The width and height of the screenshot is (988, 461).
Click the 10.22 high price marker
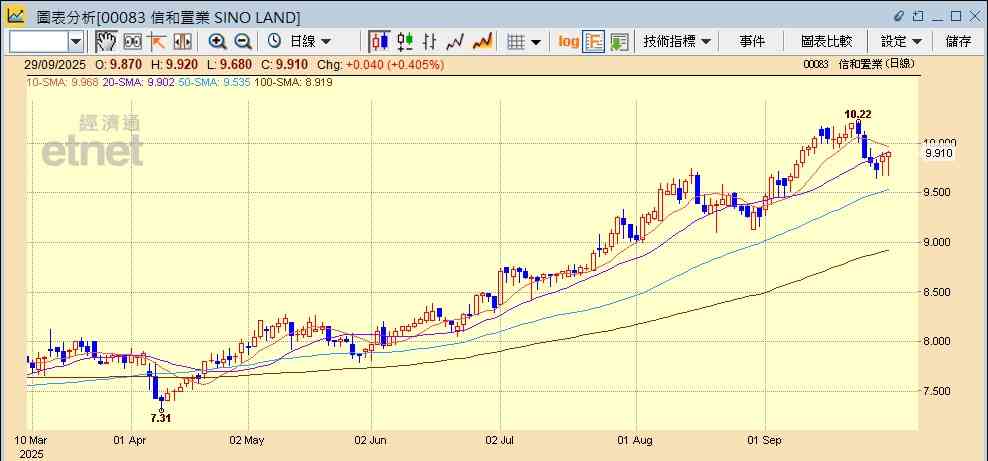tap(858, 114)
